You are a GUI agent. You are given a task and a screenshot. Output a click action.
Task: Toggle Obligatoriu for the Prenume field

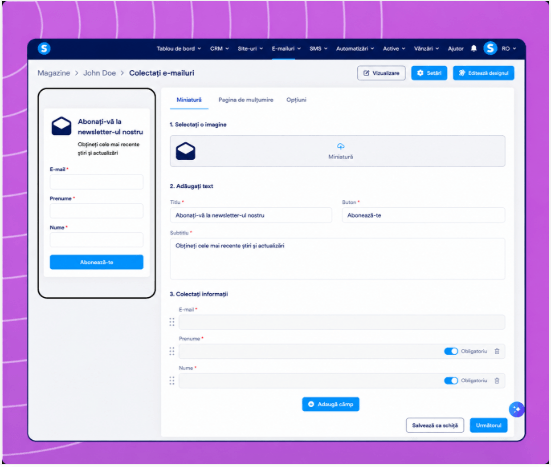pyautogui.click(x=451, y=351)
